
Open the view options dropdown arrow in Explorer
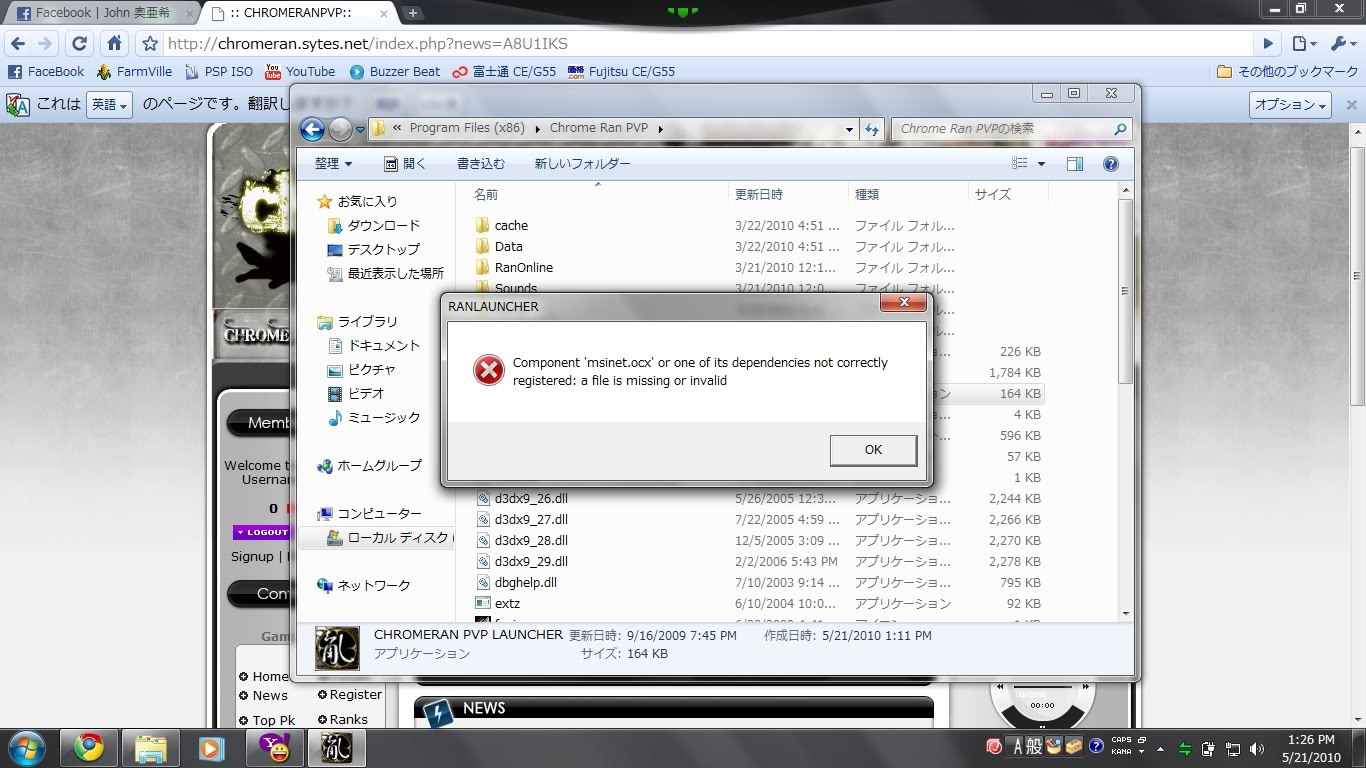coord(1041,164)
